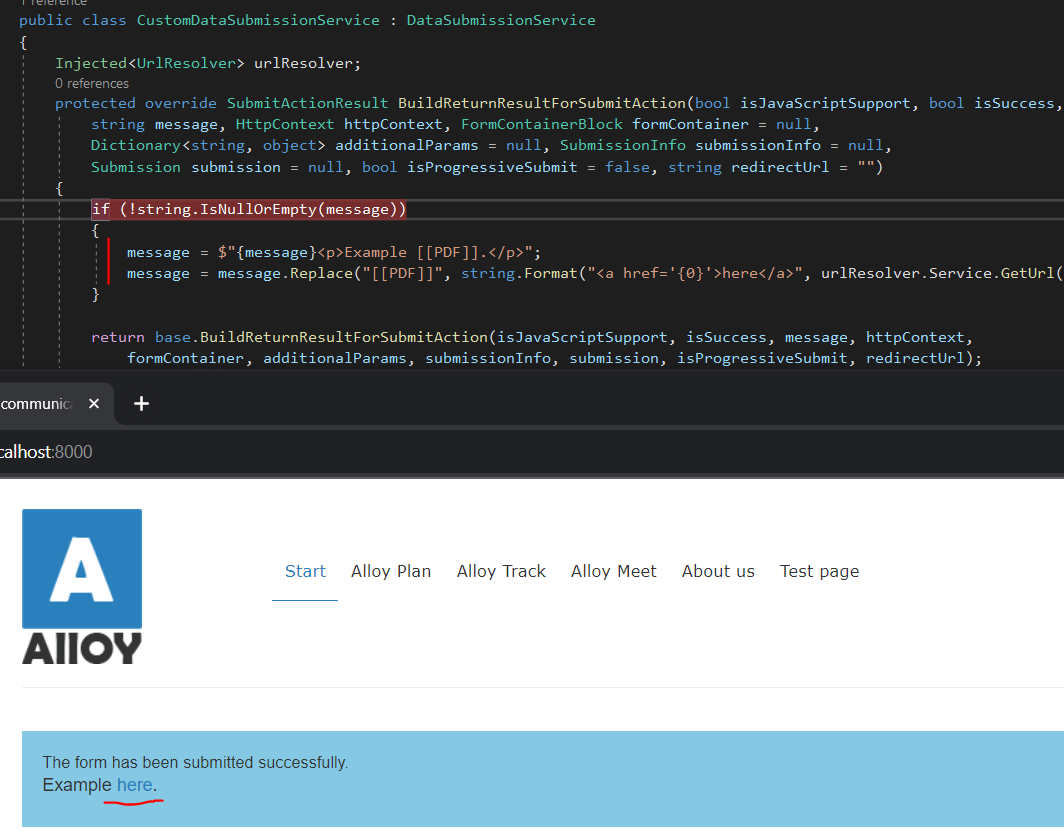
Task: Visit the About us page
Action: pos(718,571)
